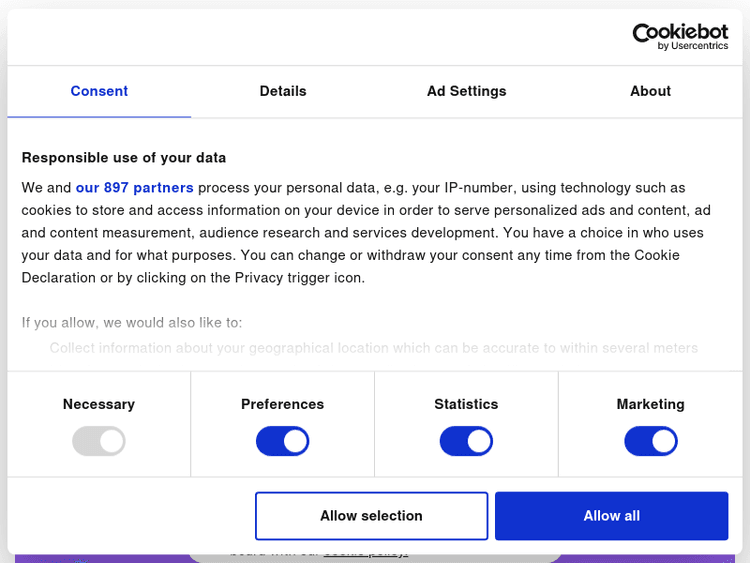This screenshot has height=563, width=750.
Task: Disable the Preferences cookies toggle
Action: pyautogui.click(x=283, y=441)
